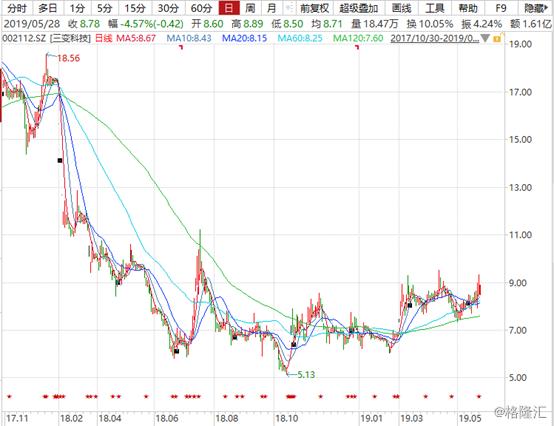The image size is (554, 426).
Task: Click the black event marker near 18.08 candles
Action: pos(235,337)
